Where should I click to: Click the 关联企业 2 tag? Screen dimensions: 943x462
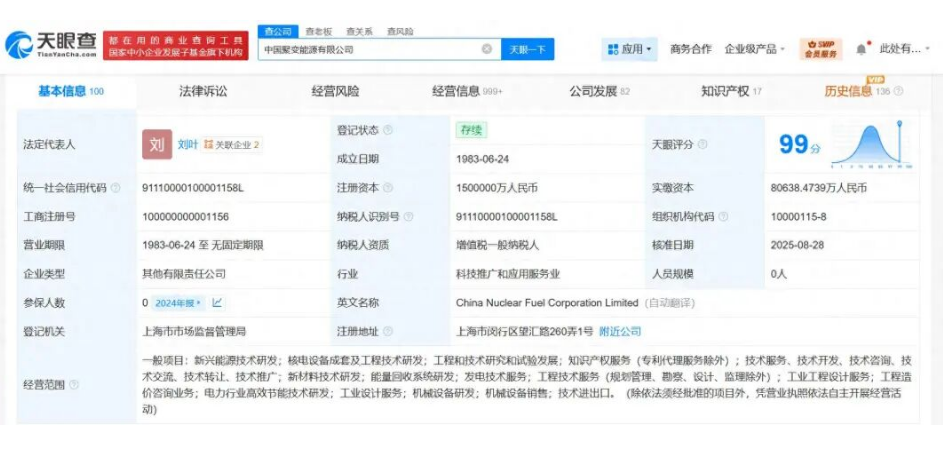(x=232, y=145)
